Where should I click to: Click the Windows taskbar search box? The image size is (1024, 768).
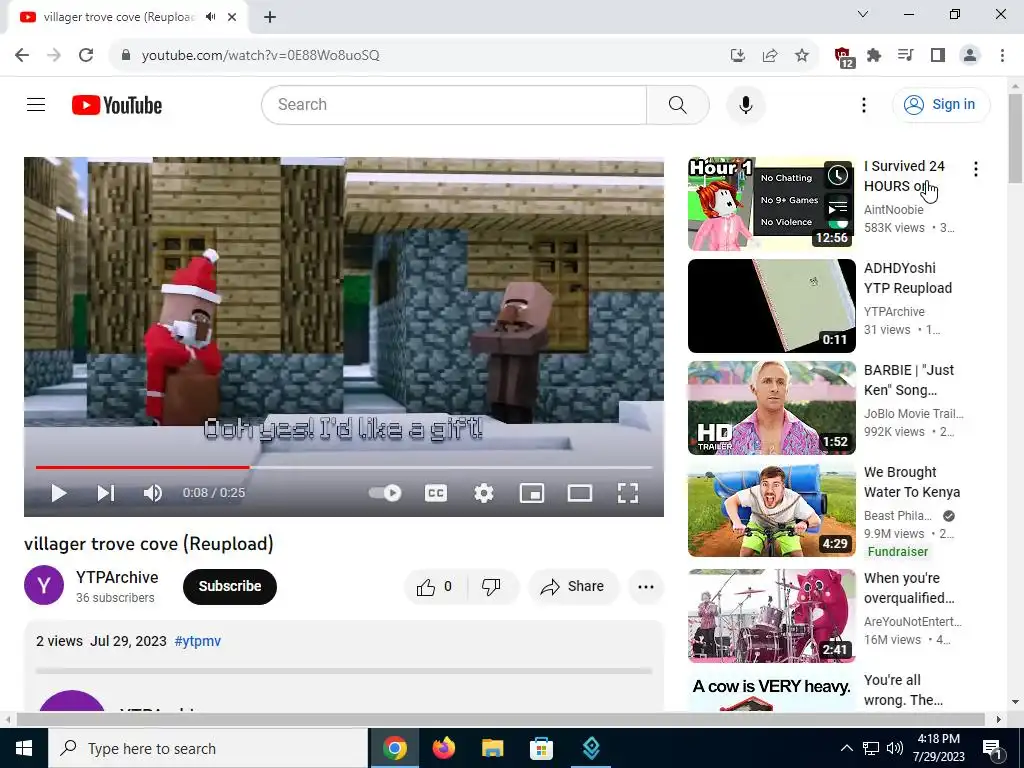coord(208,748)
